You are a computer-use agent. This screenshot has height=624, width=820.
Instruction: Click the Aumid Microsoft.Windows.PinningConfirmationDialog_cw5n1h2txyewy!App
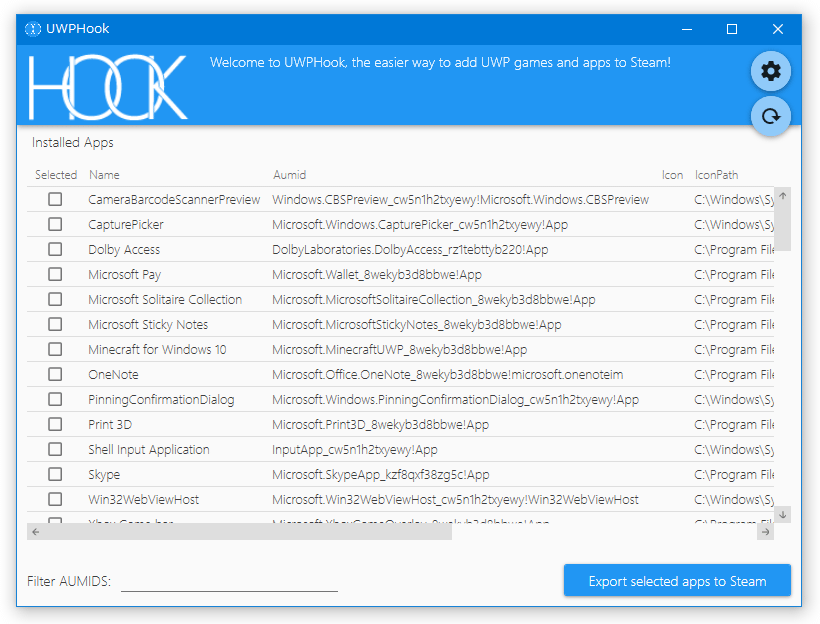coord(455,400)
